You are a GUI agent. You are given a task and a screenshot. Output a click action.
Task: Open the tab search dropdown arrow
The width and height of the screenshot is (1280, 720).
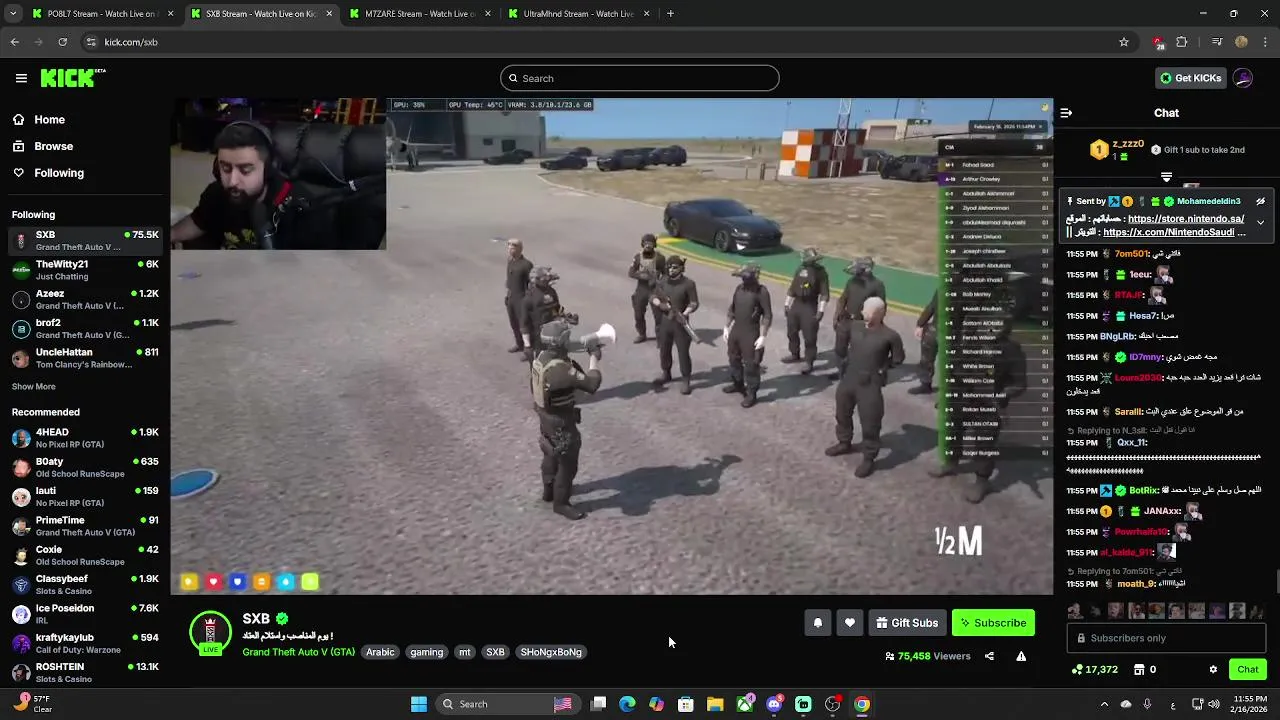point(12,14)
